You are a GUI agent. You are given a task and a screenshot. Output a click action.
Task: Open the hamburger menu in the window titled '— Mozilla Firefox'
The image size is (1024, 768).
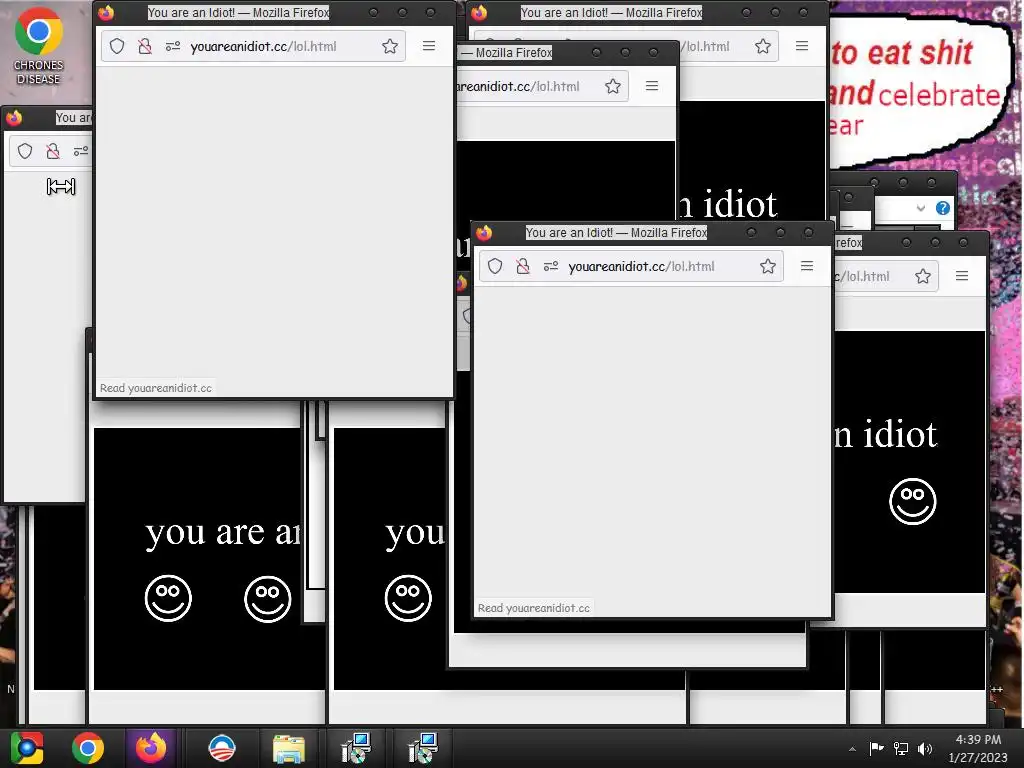[651, 86]
